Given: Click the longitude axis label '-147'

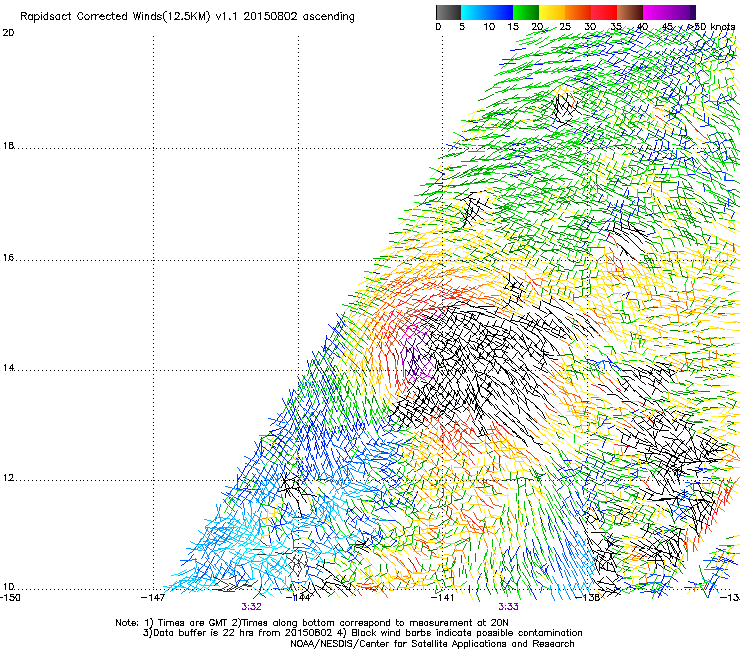Looking at the screenshot, I should pyautogui.click(x=153, y=598).
